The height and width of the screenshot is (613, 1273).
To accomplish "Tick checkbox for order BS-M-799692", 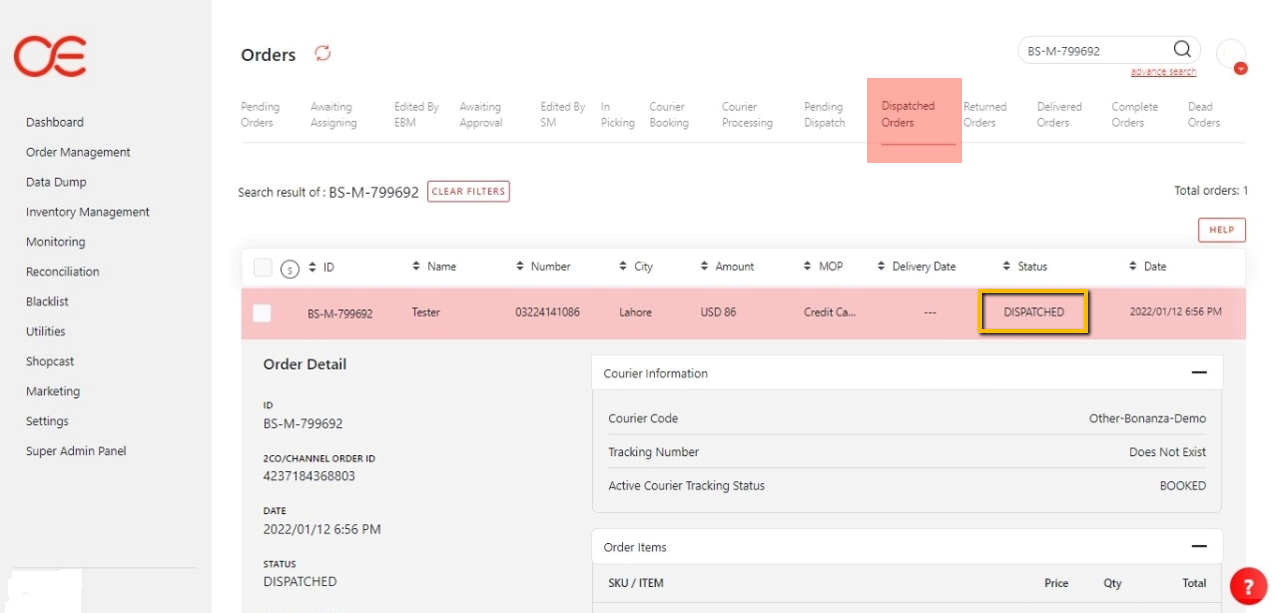I will (x=262, y=313).
